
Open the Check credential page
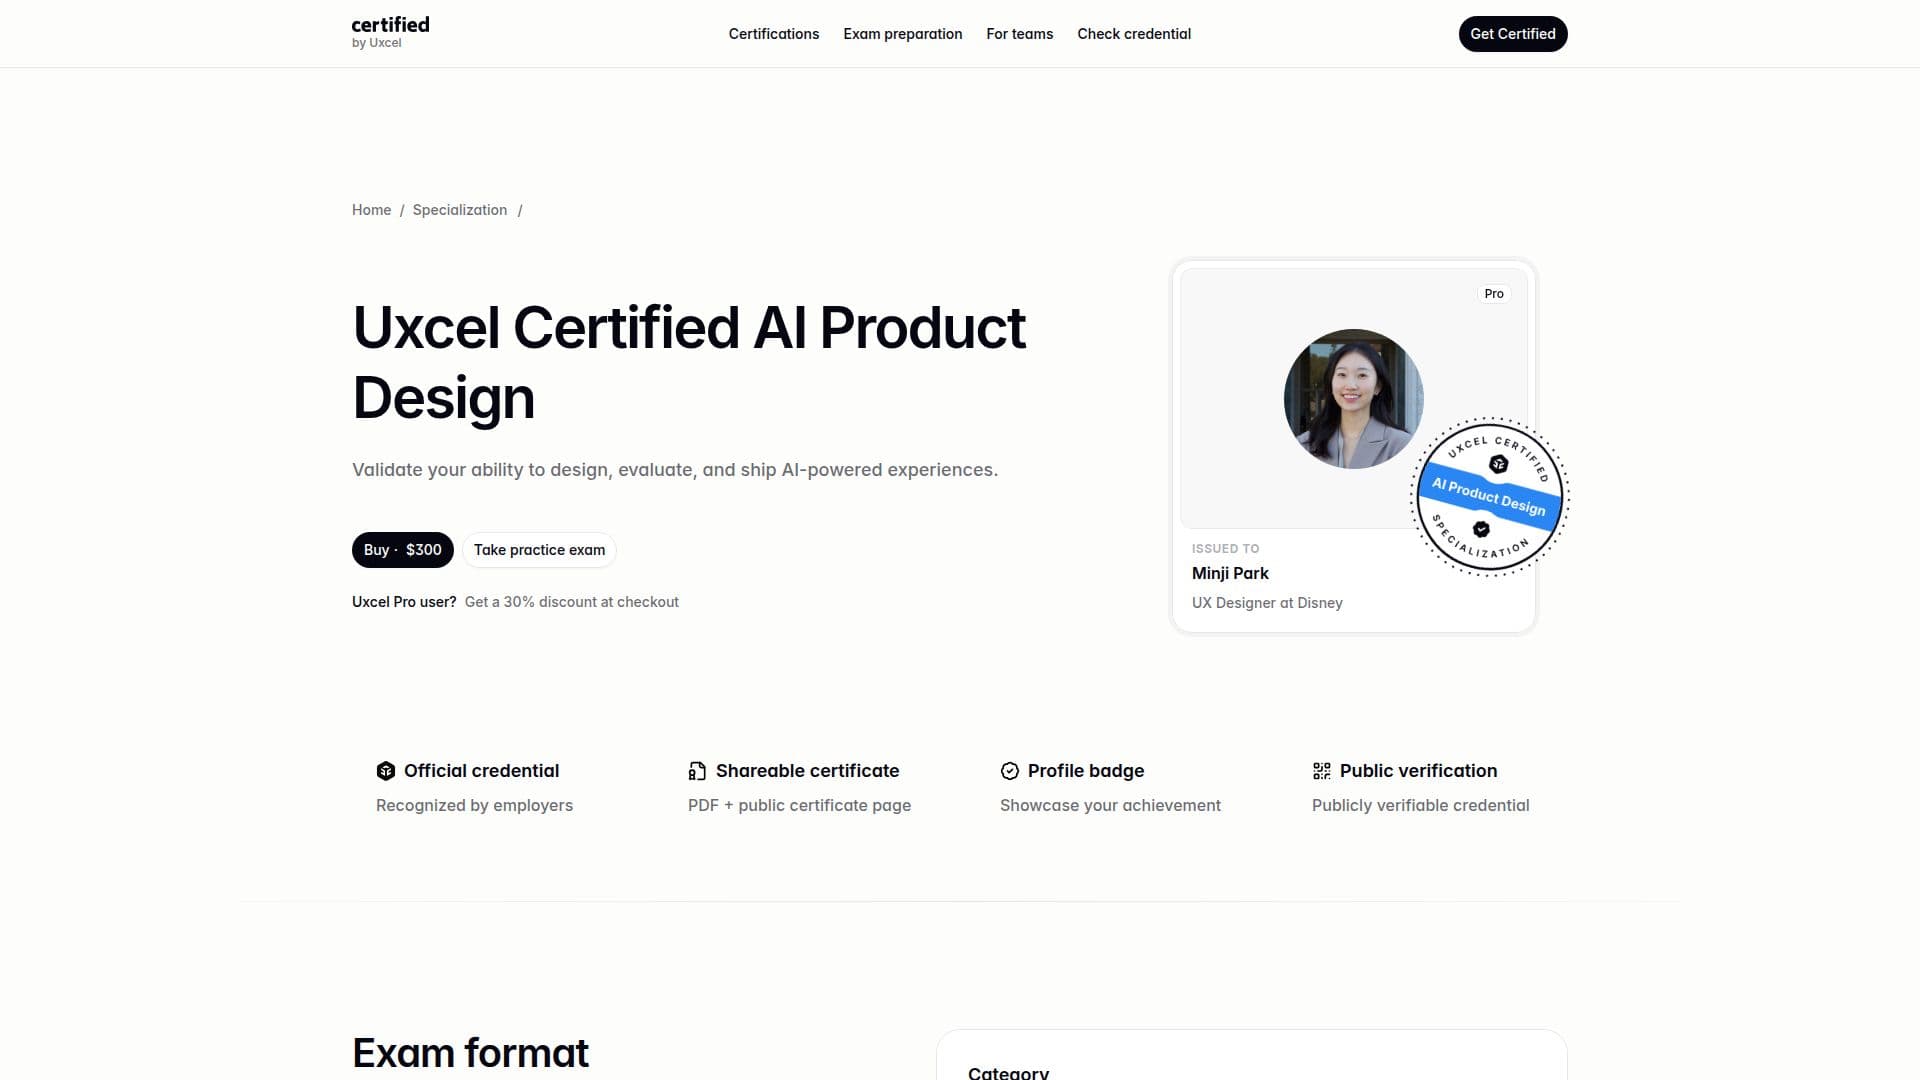click(1134, 34)
